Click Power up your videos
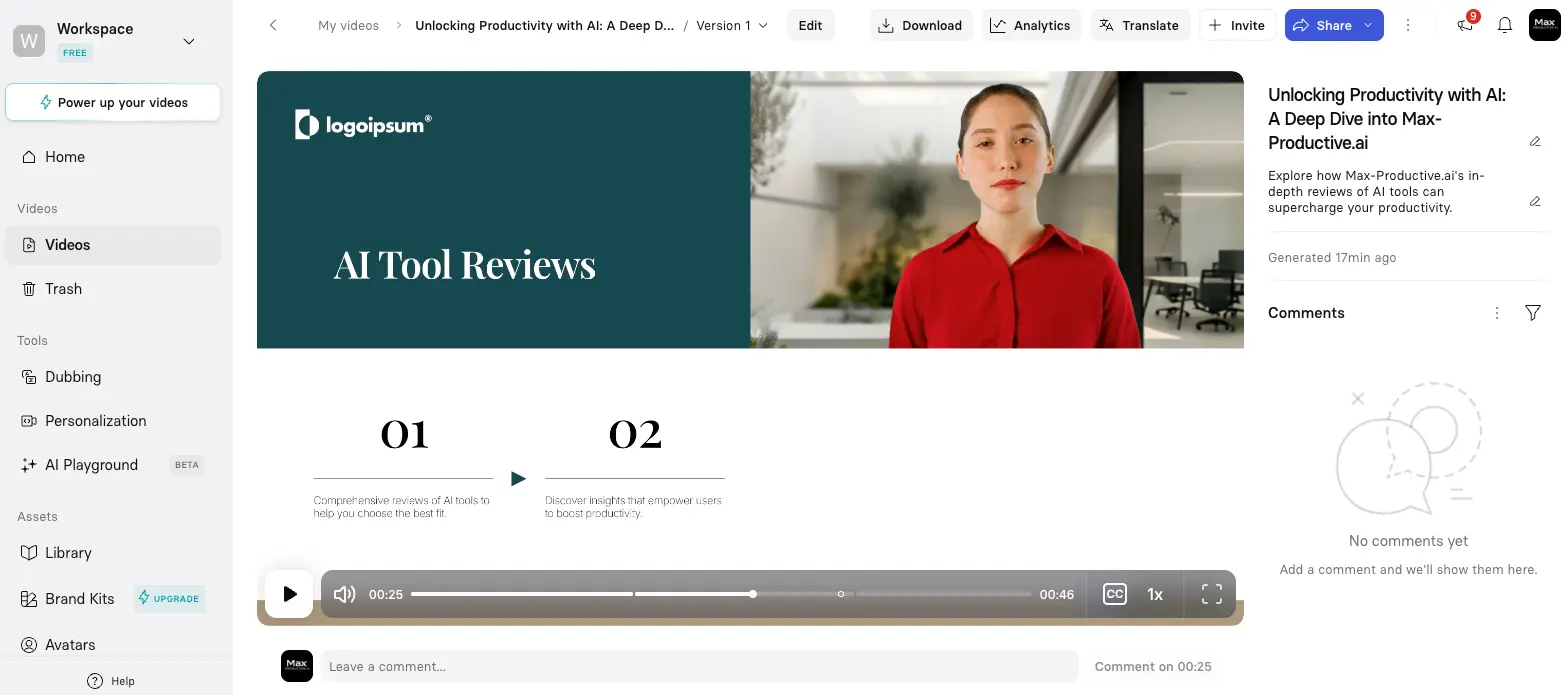The height and width of the screenshot is (695, 1565). [113, 102]
